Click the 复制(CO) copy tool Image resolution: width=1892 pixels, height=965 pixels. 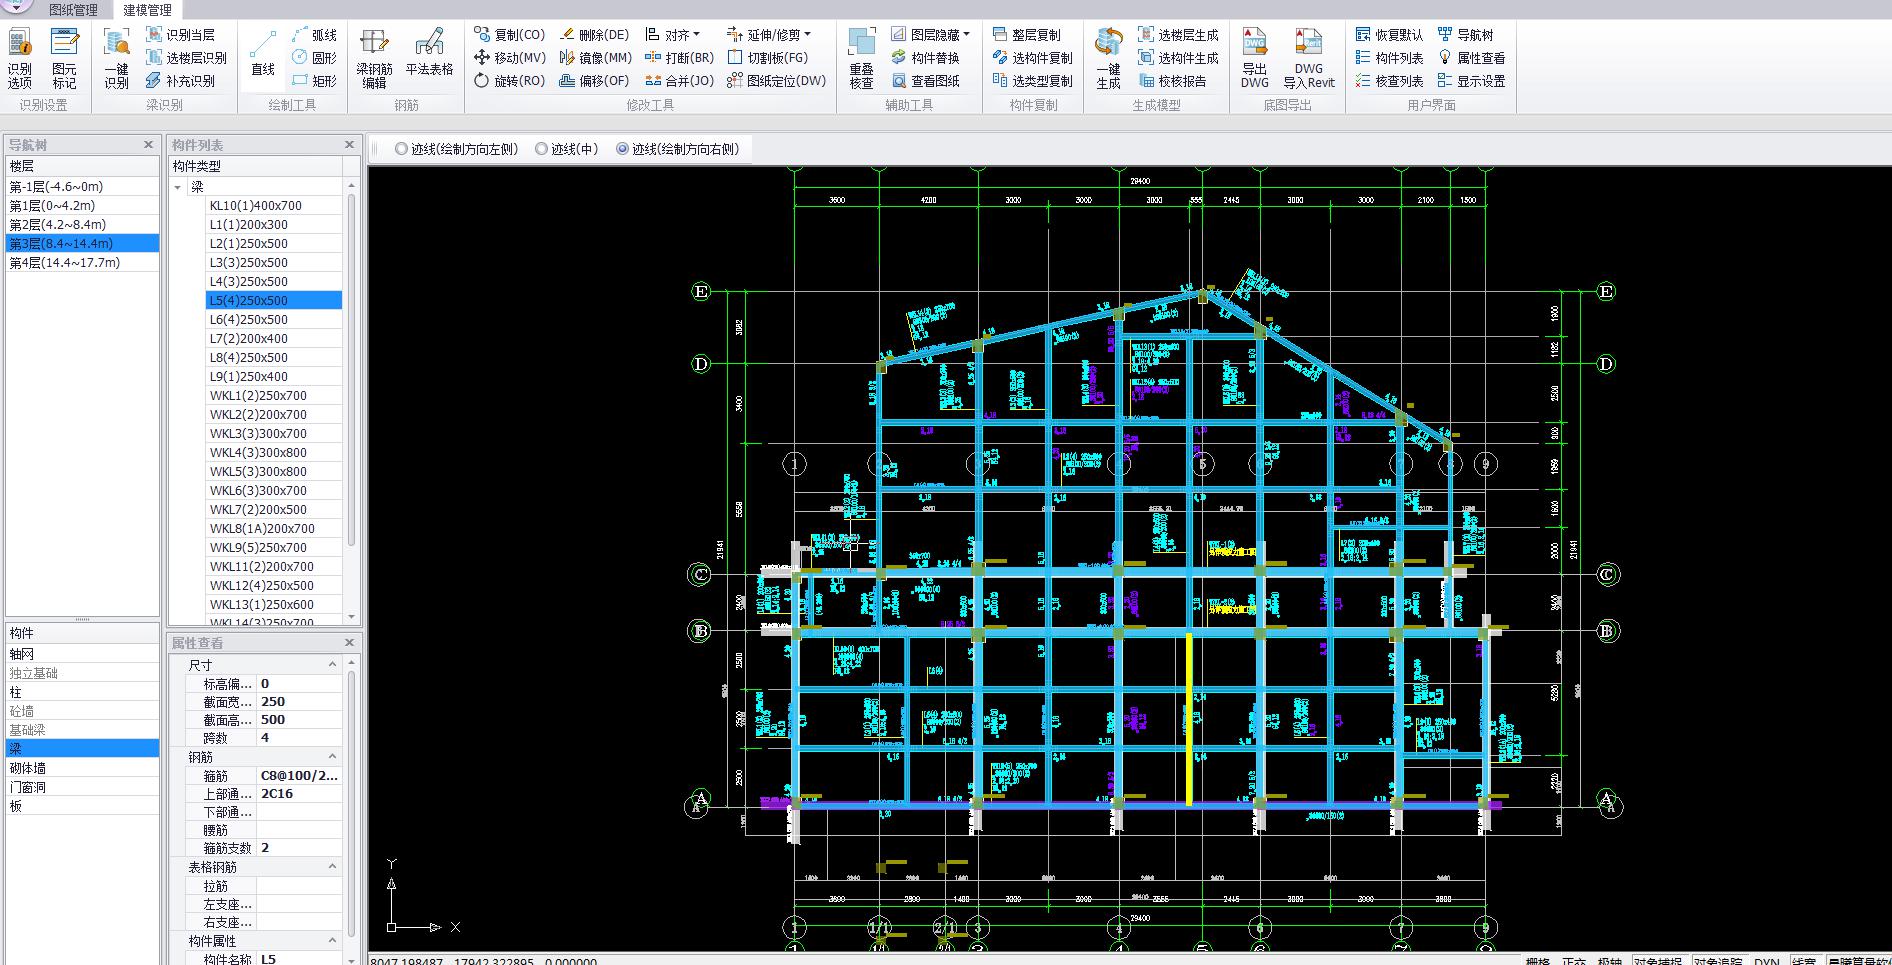click(x=510, y=34)
